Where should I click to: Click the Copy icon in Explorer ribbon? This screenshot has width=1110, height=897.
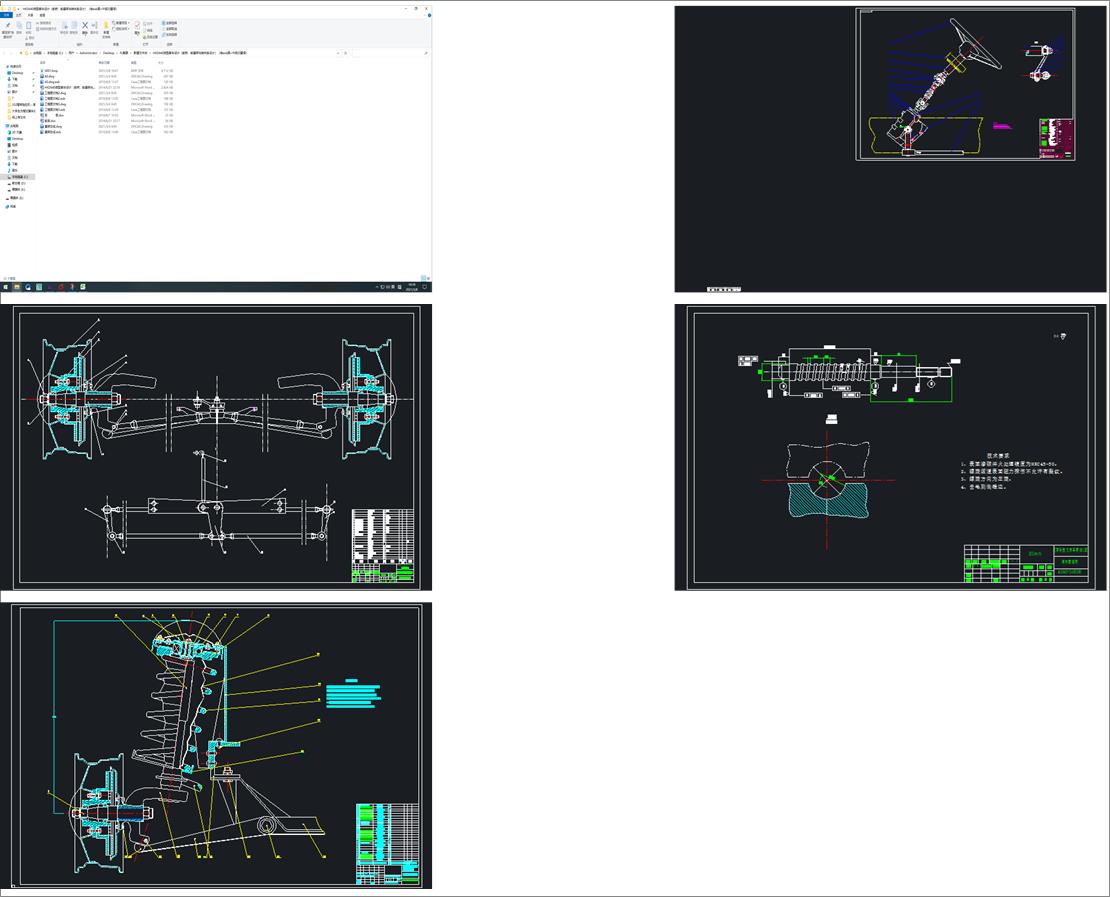coord(19,25)
